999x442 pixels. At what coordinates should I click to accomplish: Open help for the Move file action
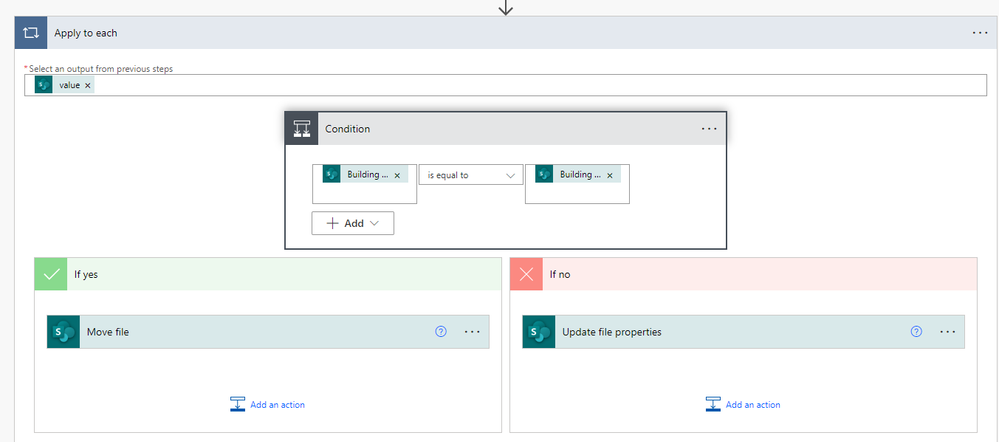441,331
